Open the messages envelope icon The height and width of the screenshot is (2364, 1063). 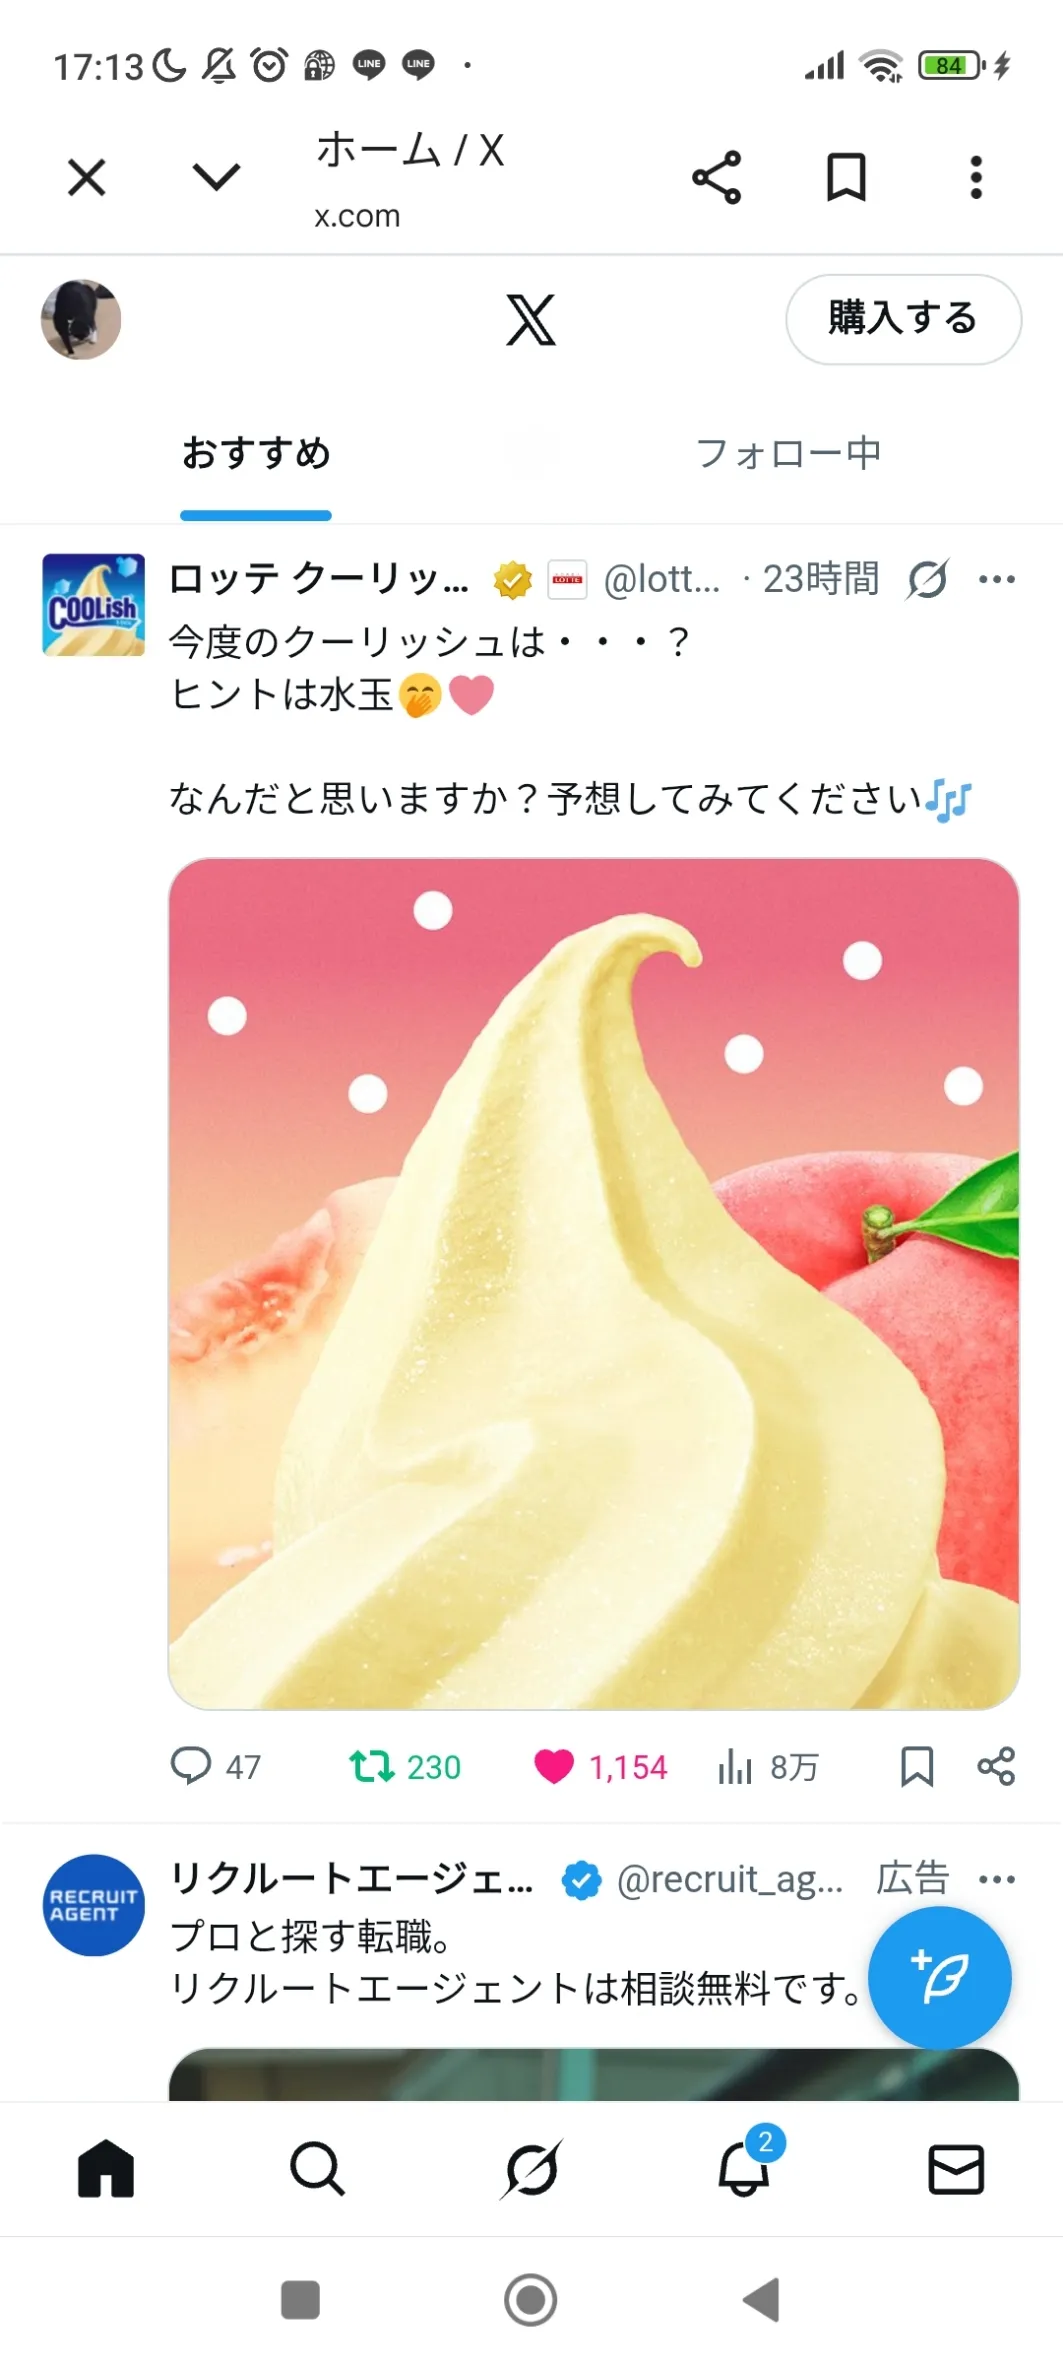tap(956, 2169)
